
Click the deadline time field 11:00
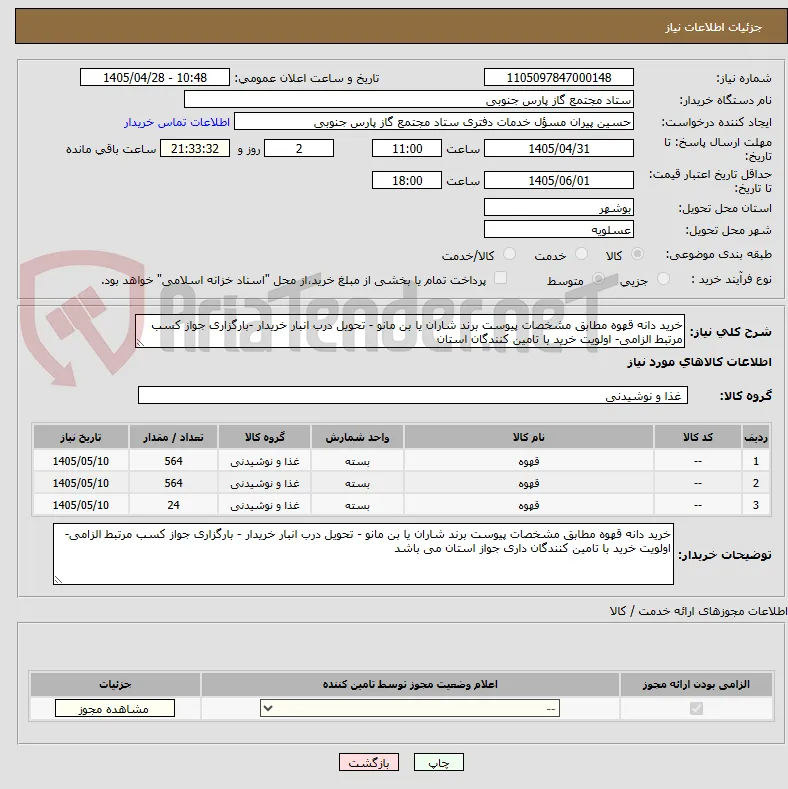tap(407, 148)
